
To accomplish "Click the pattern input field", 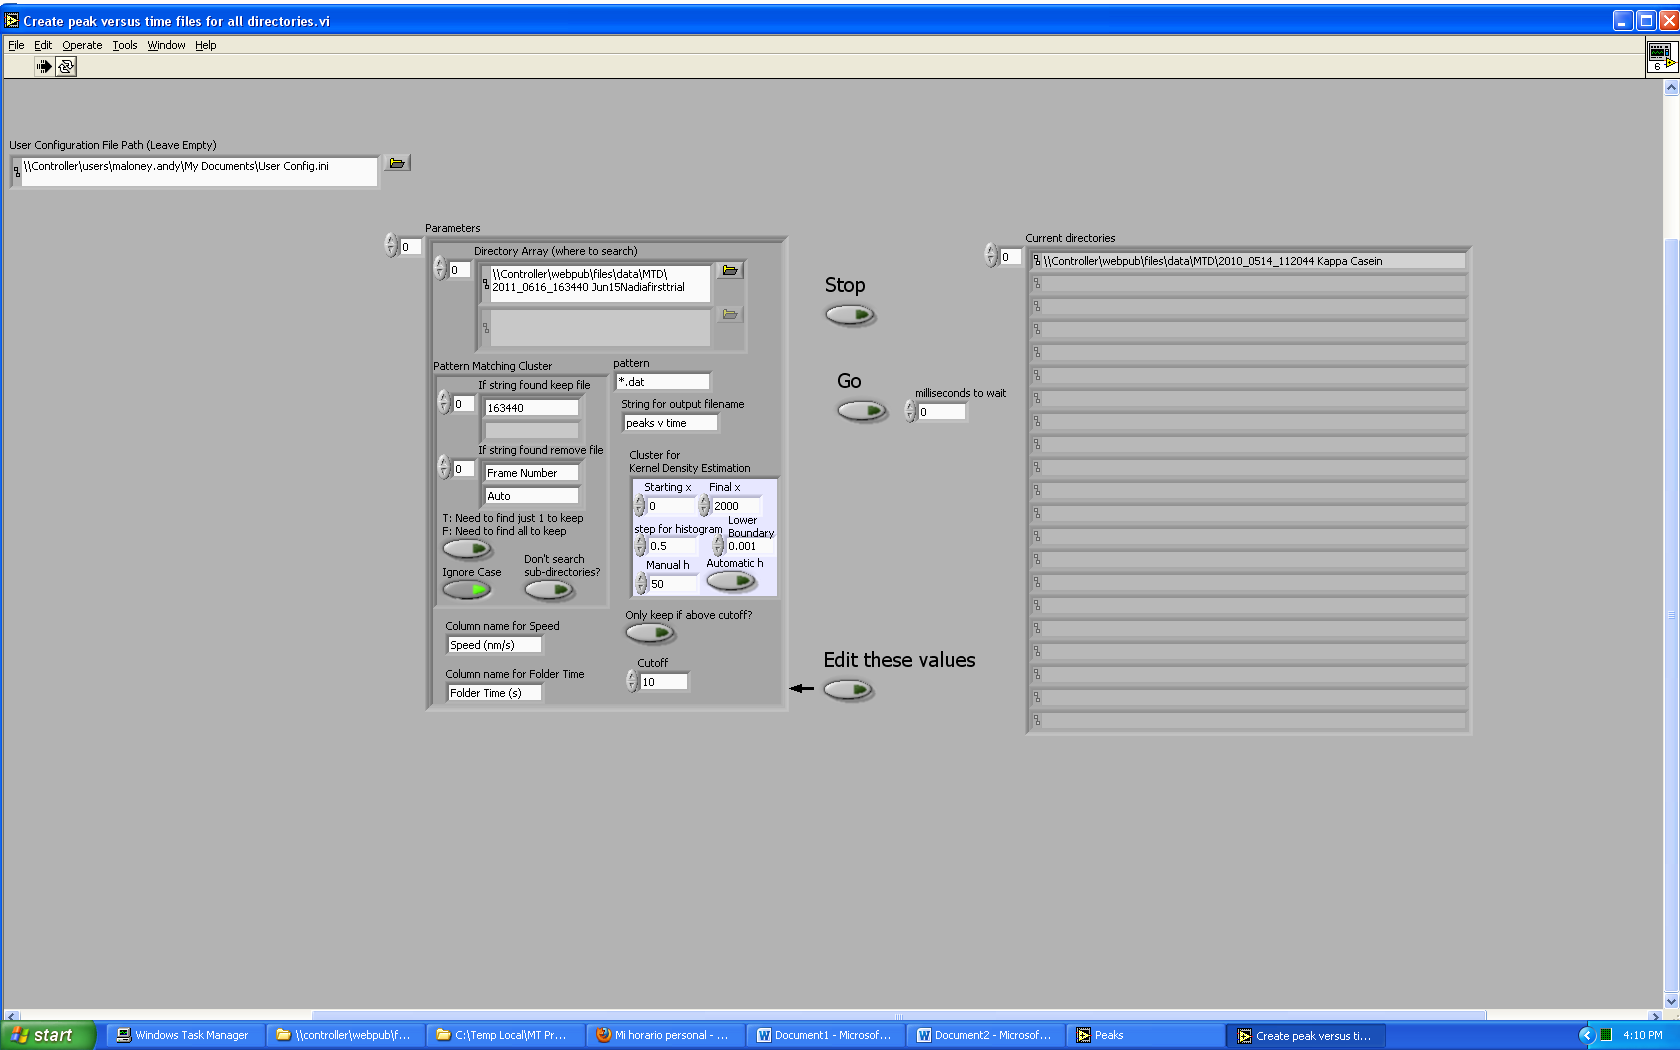I will 663,382.
